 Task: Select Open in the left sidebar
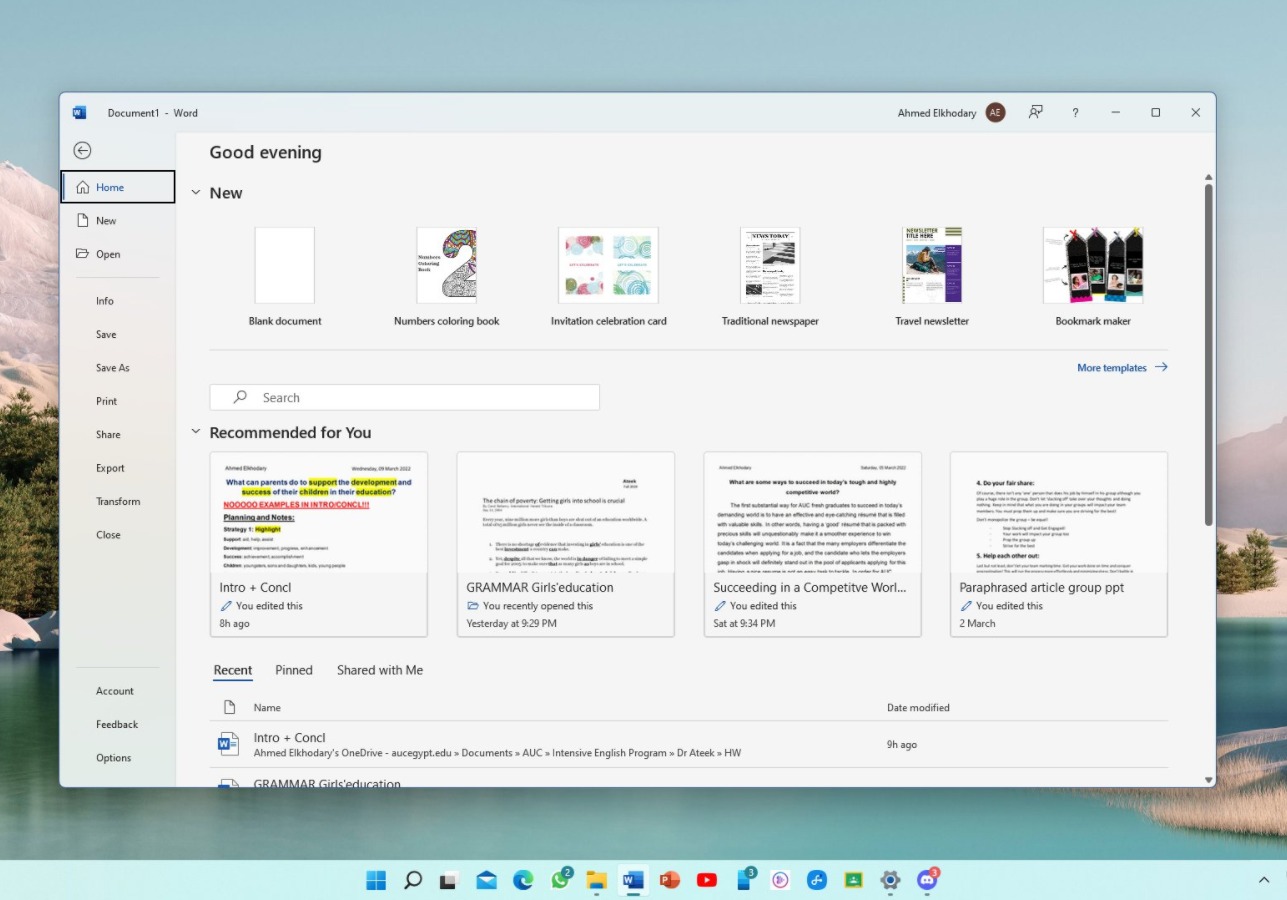(x=118, y=254)
